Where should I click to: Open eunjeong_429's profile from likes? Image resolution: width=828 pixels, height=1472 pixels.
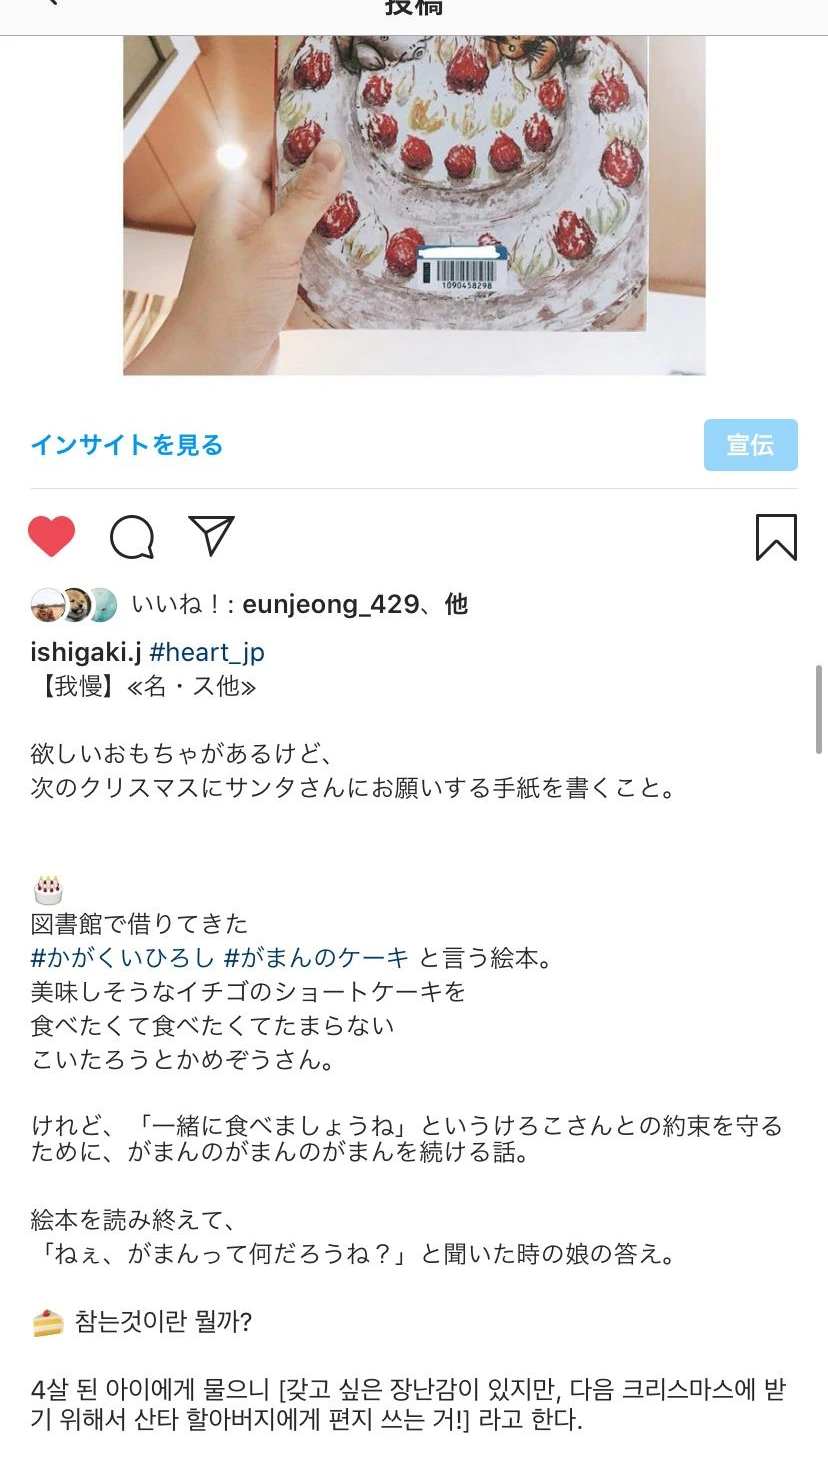(x=331, y=605)
